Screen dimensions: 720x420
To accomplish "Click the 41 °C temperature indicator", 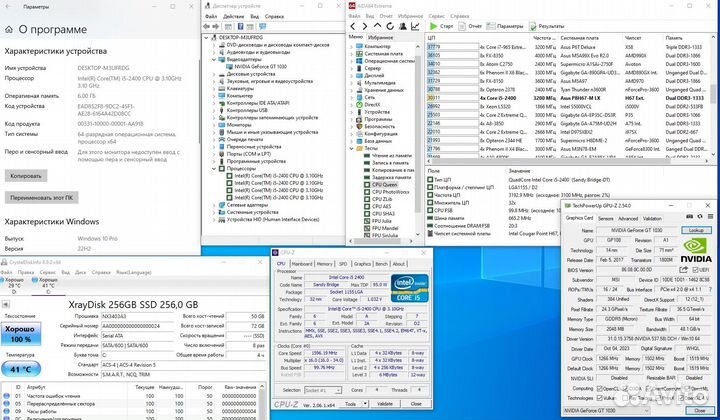I will (x=21, y=369).
